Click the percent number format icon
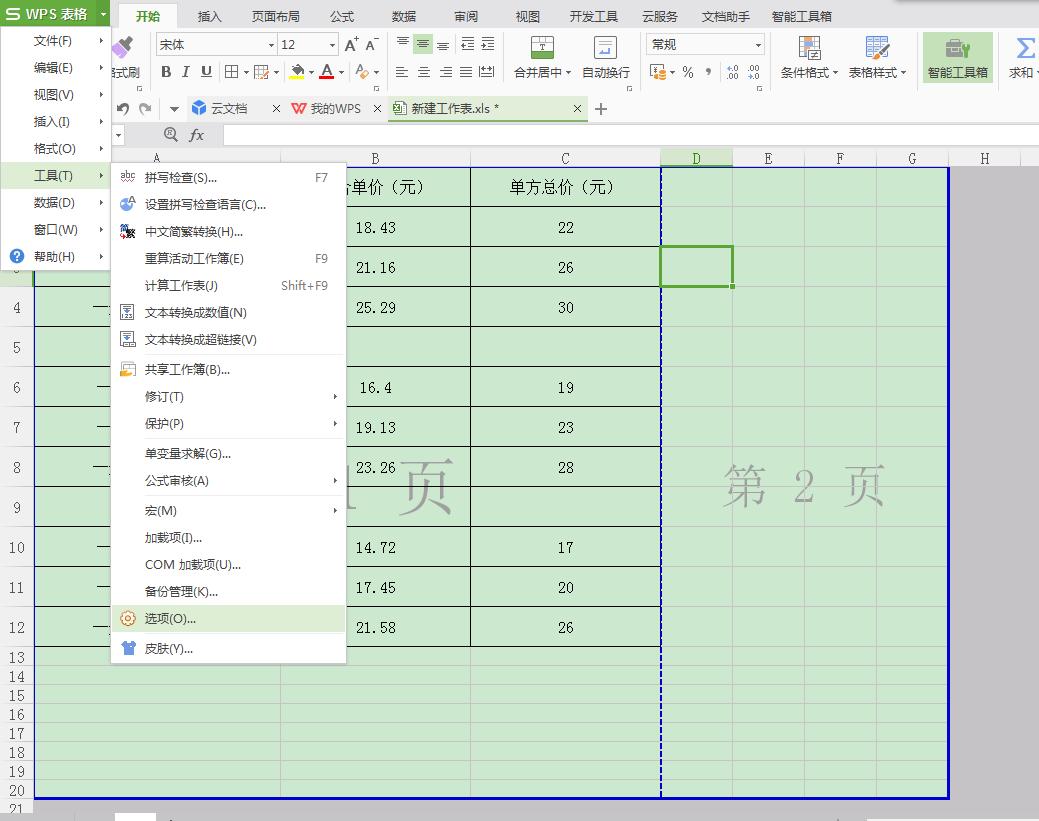Screen dimensions: 1039x821 coord(690,72)
